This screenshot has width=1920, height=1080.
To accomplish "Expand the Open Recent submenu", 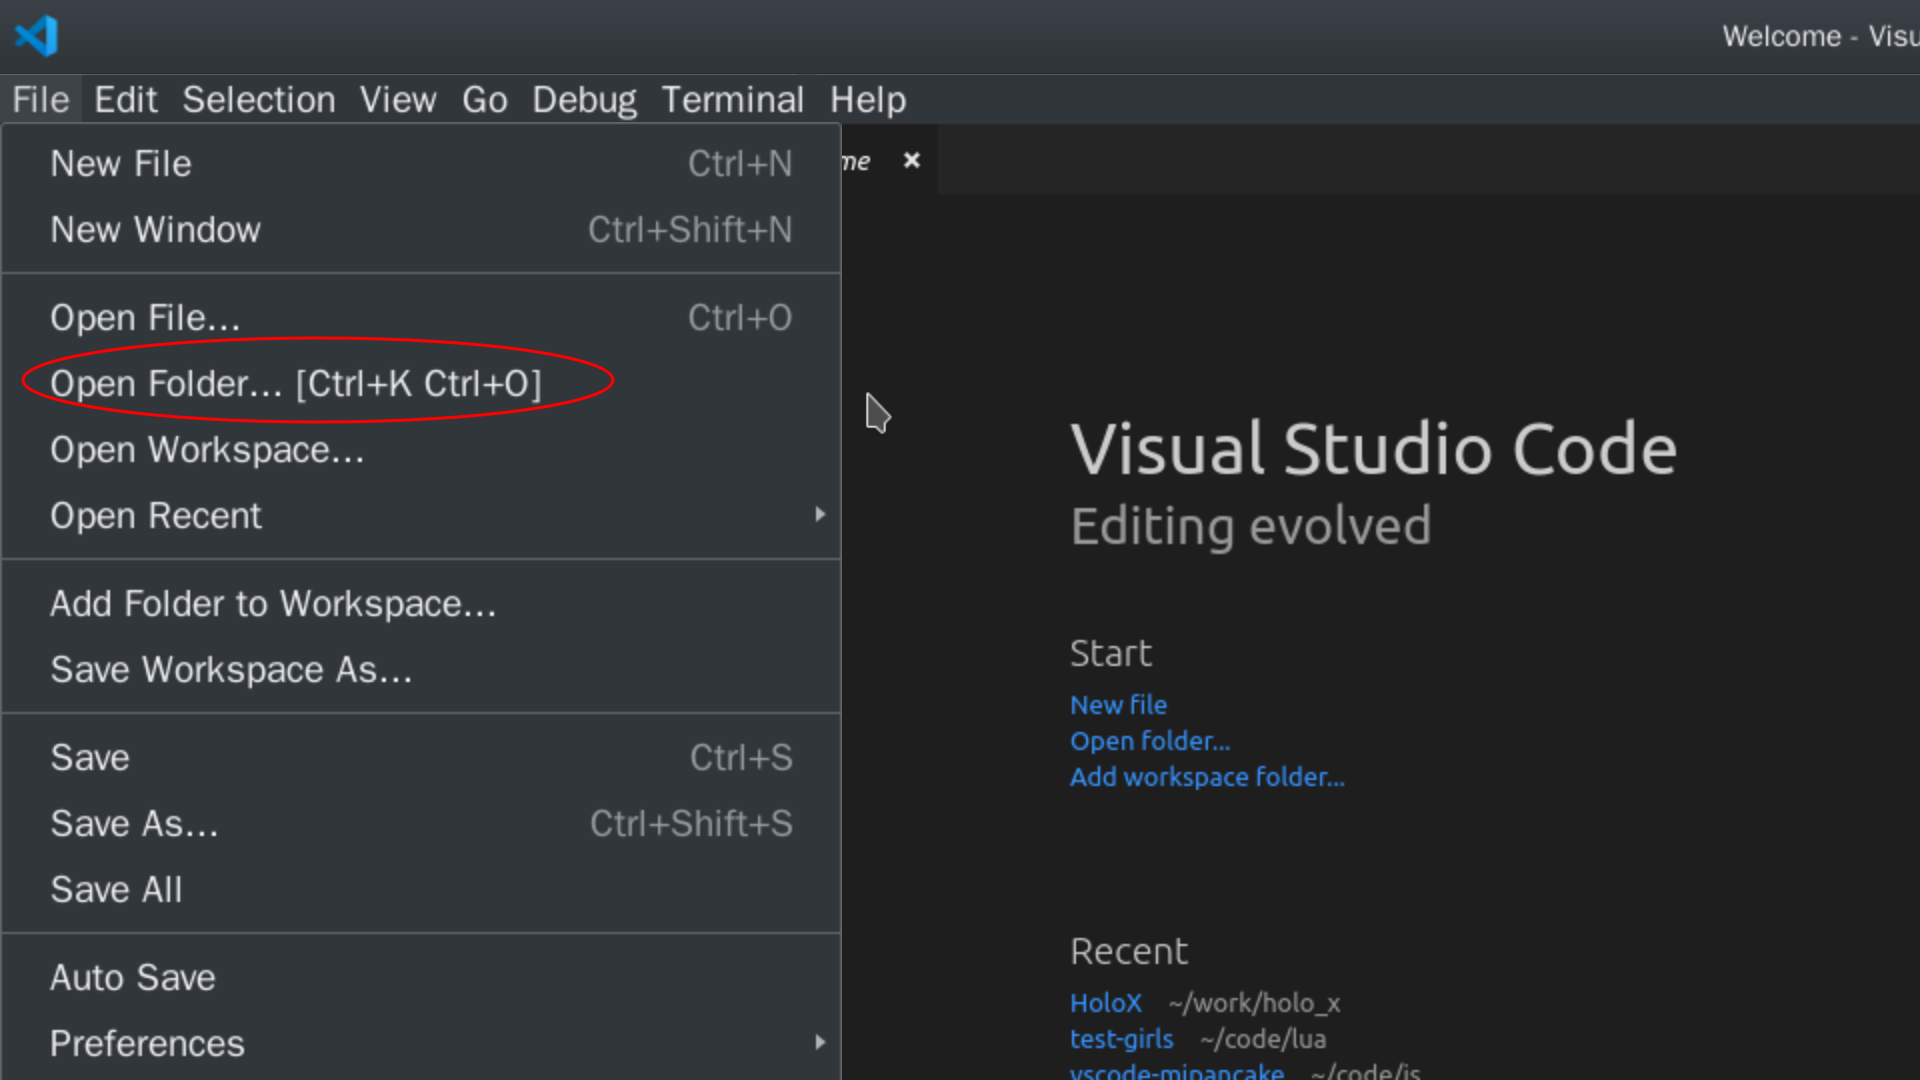I will pyautogui.click(x=421, y=516).
